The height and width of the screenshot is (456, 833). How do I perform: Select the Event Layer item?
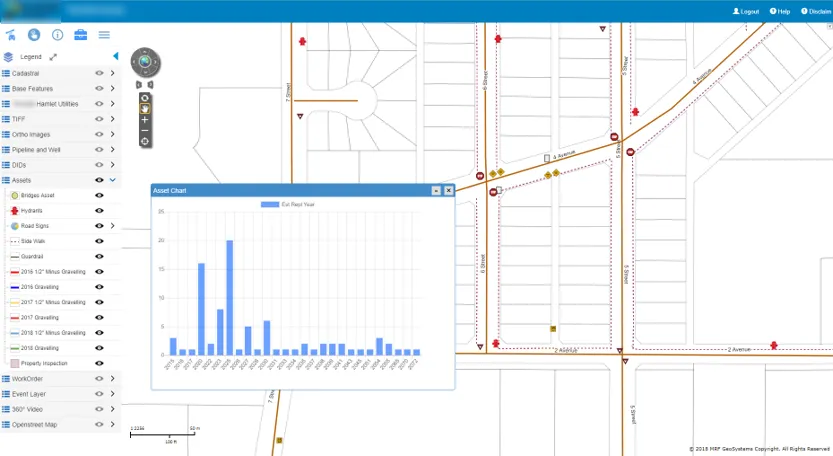(x=29, y=394)
